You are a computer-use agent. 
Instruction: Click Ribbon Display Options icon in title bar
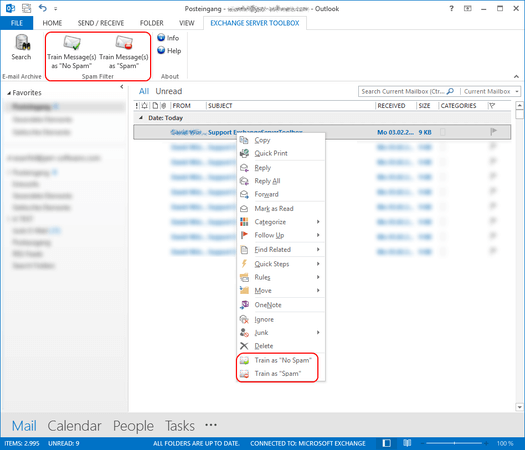[467, 9]
